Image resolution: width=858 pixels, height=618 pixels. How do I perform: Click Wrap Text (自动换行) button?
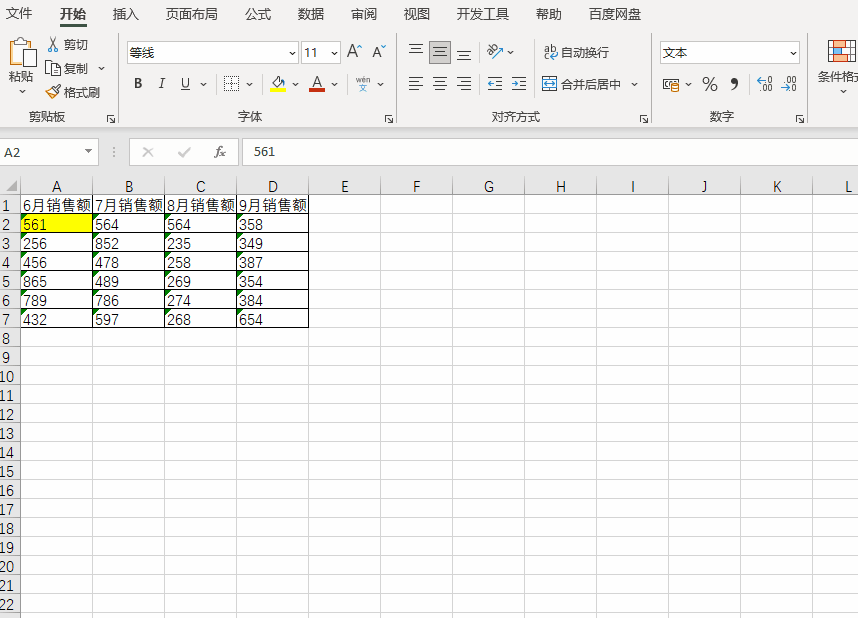[x=576, y=53]
